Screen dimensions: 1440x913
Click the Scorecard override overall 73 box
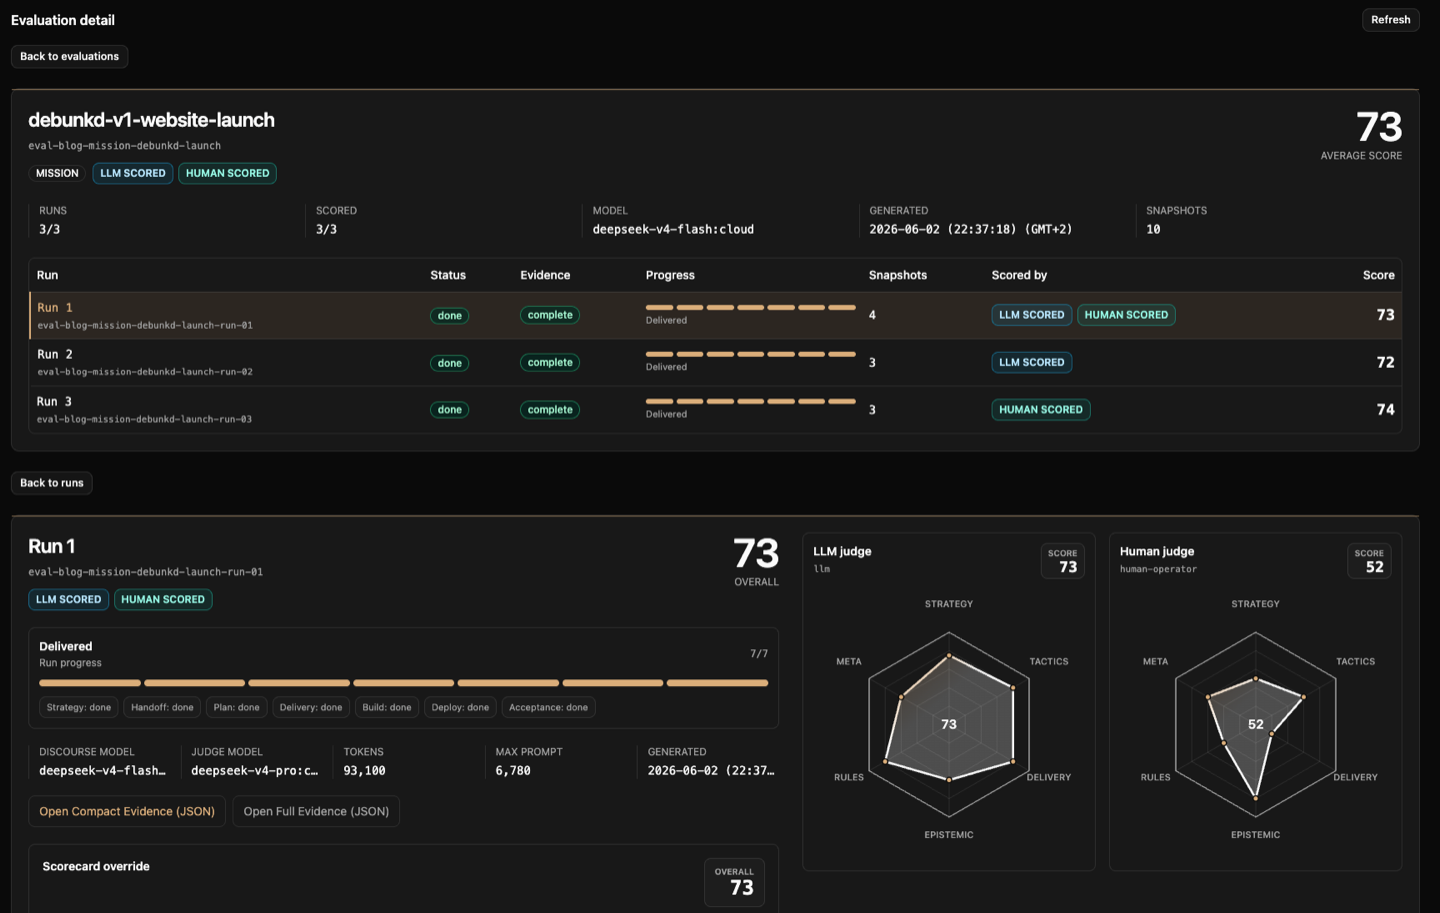point(735,882)
